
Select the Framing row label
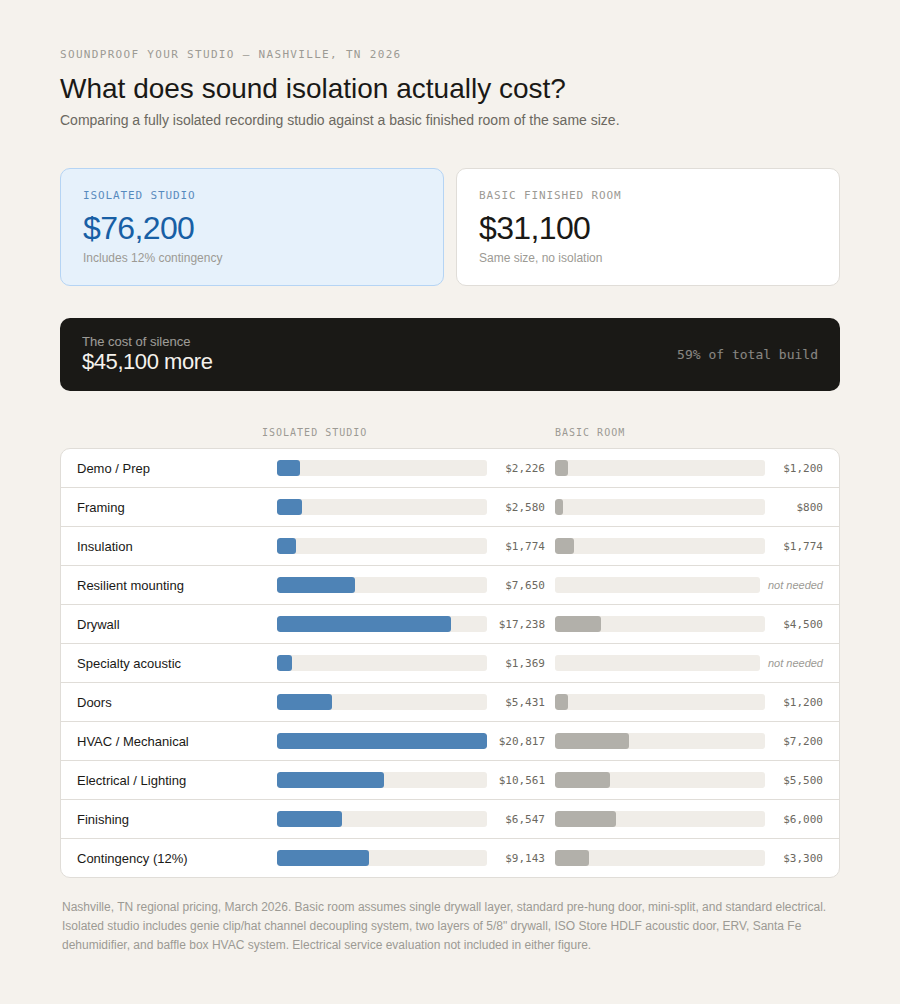point(101,507)
